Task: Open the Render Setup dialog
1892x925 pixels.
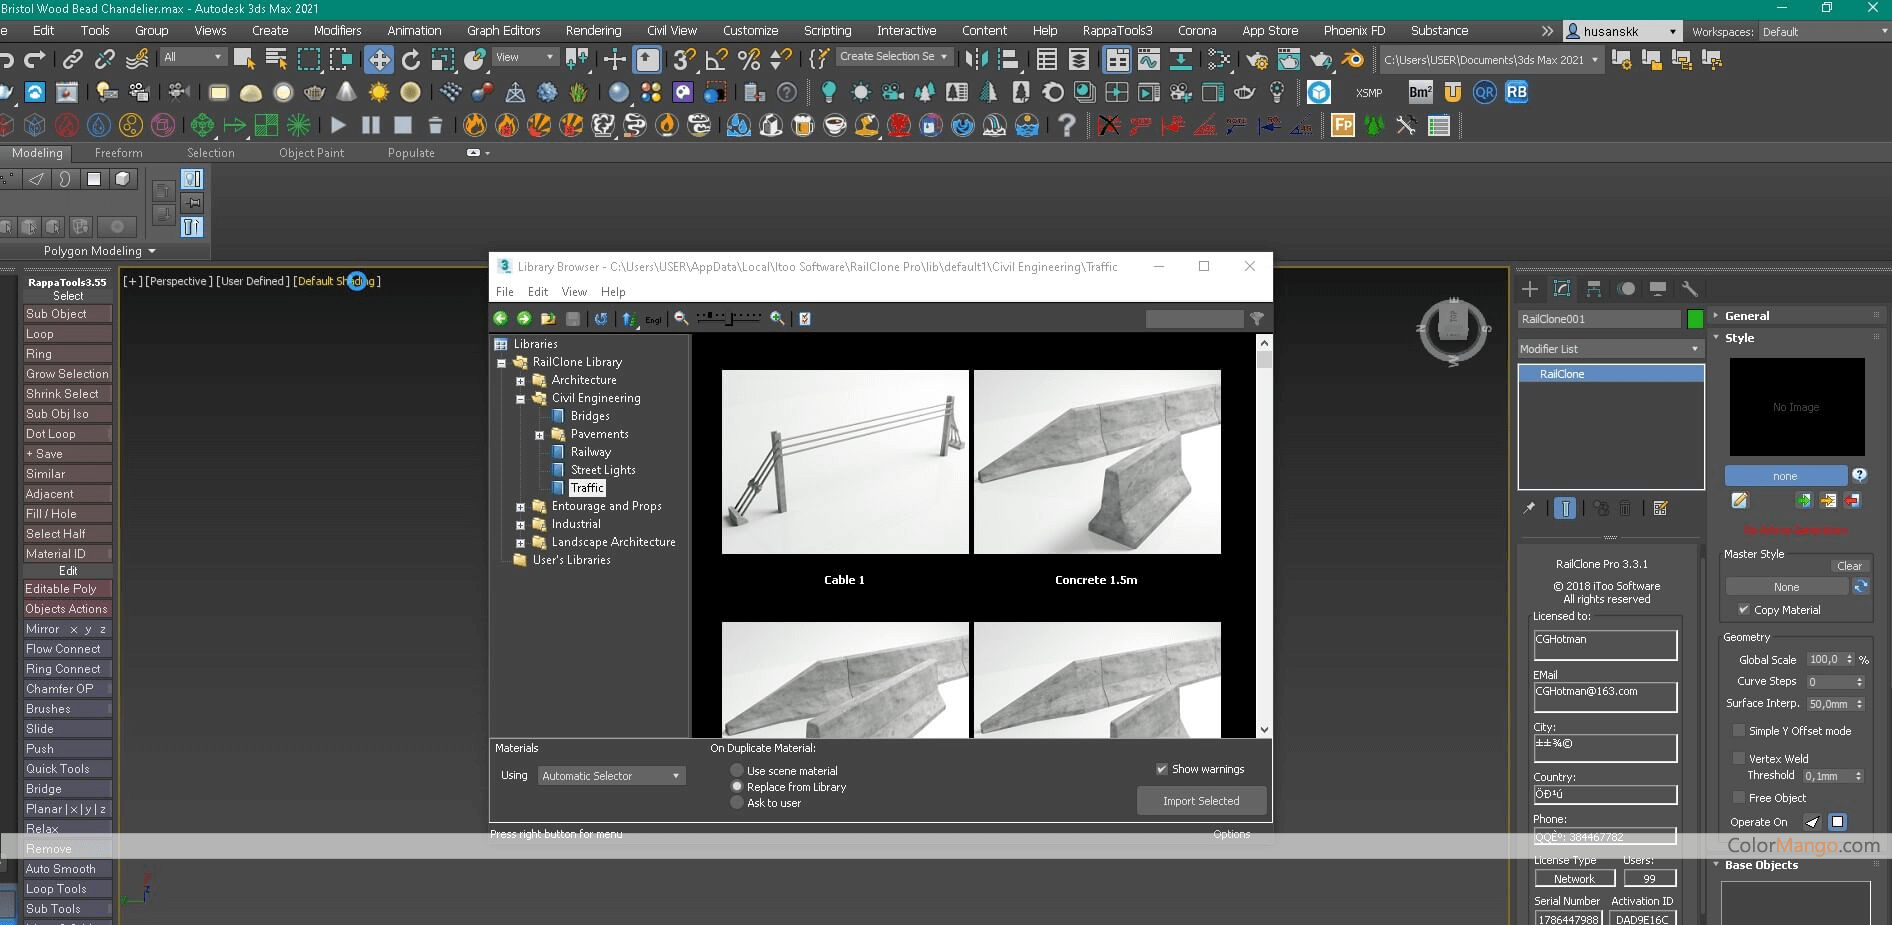Action: (1257, 59)
